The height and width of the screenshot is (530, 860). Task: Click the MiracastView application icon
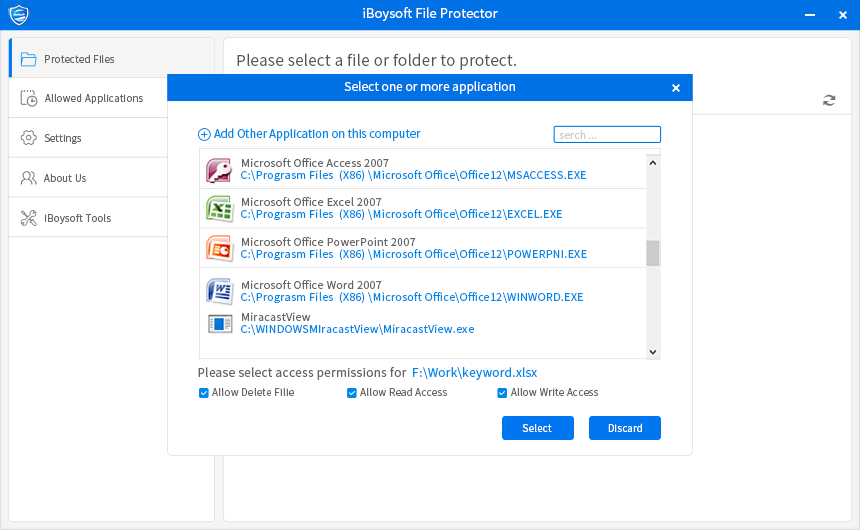pyautogui.click(x=219, y=323)
